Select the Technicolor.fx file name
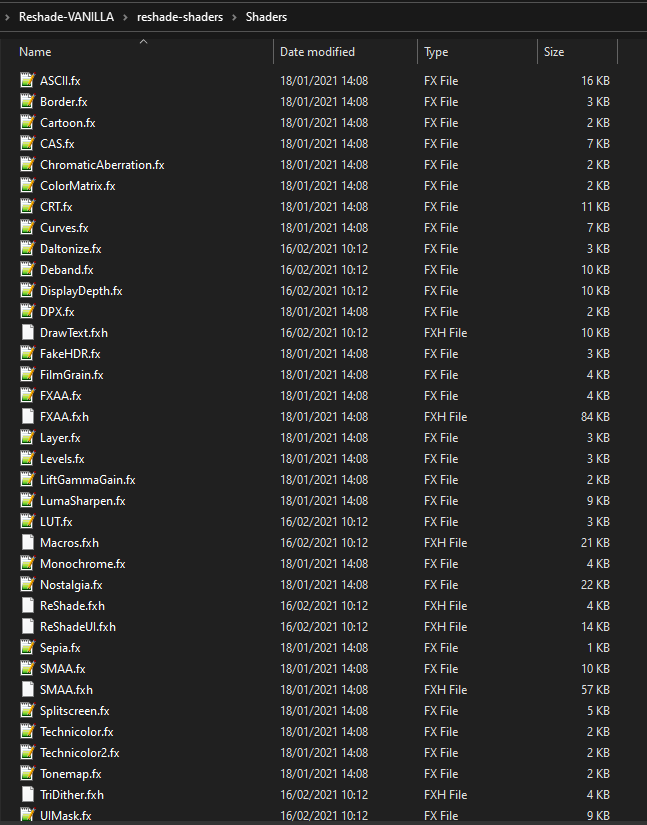 point(77,732)
